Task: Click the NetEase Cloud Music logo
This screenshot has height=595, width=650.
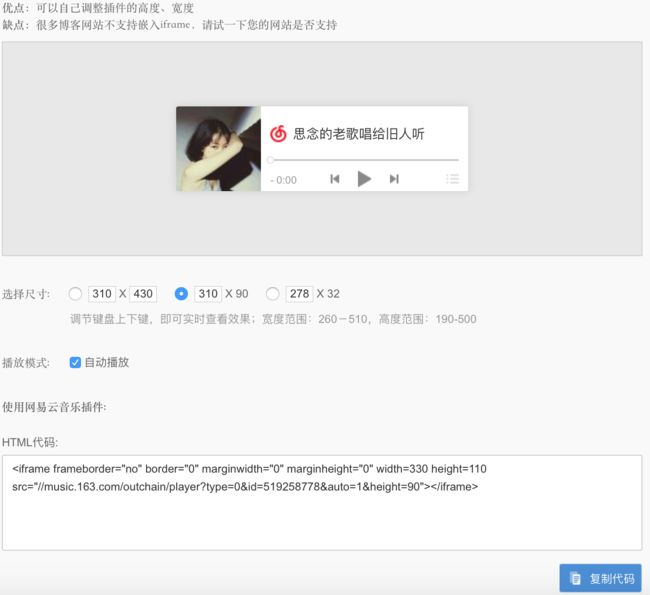Action: point(278,134)
